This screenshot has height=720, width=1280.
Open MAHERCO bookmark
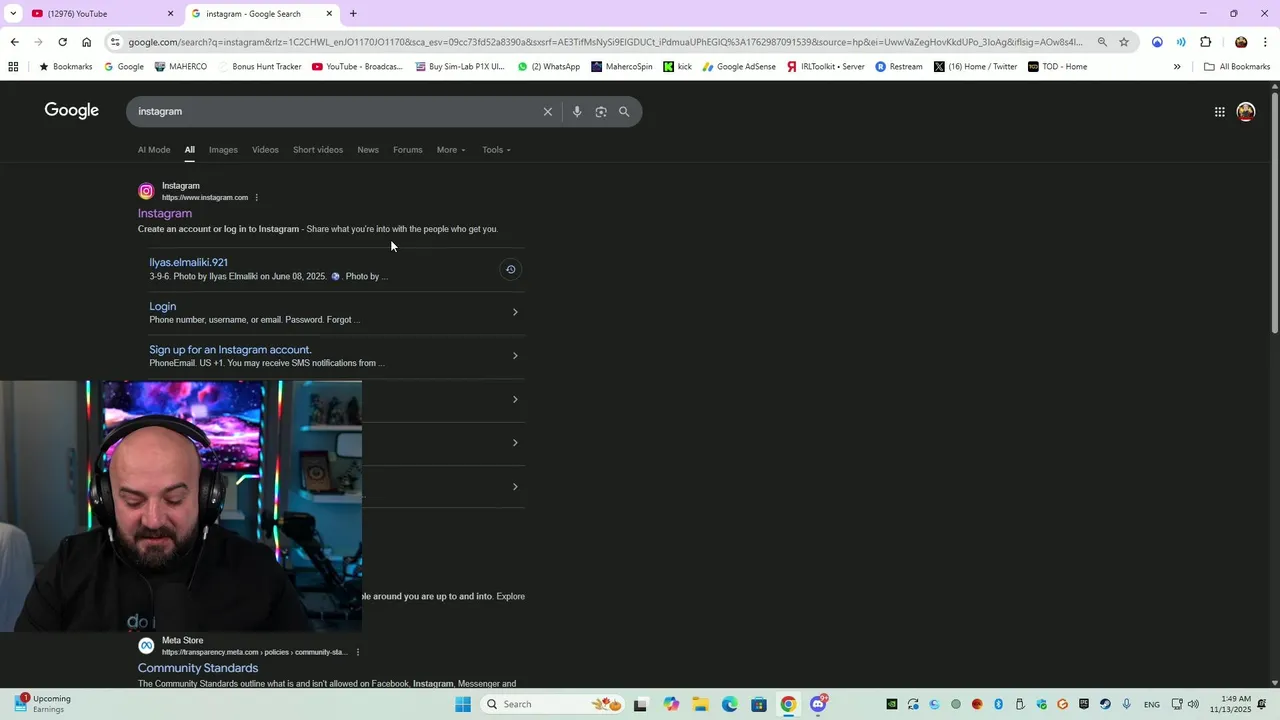(x=181, y=67)
